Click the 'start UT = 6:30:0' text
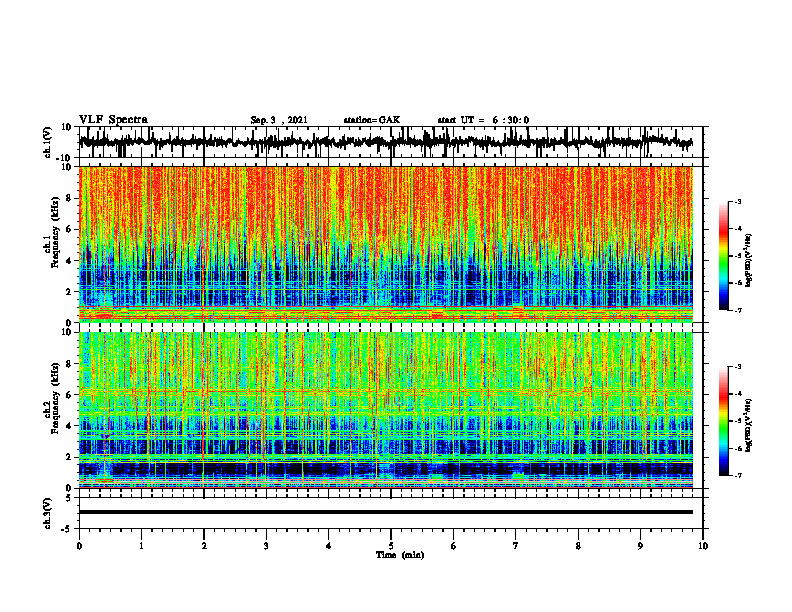This screenshot has width=792, height=612. 483,120
